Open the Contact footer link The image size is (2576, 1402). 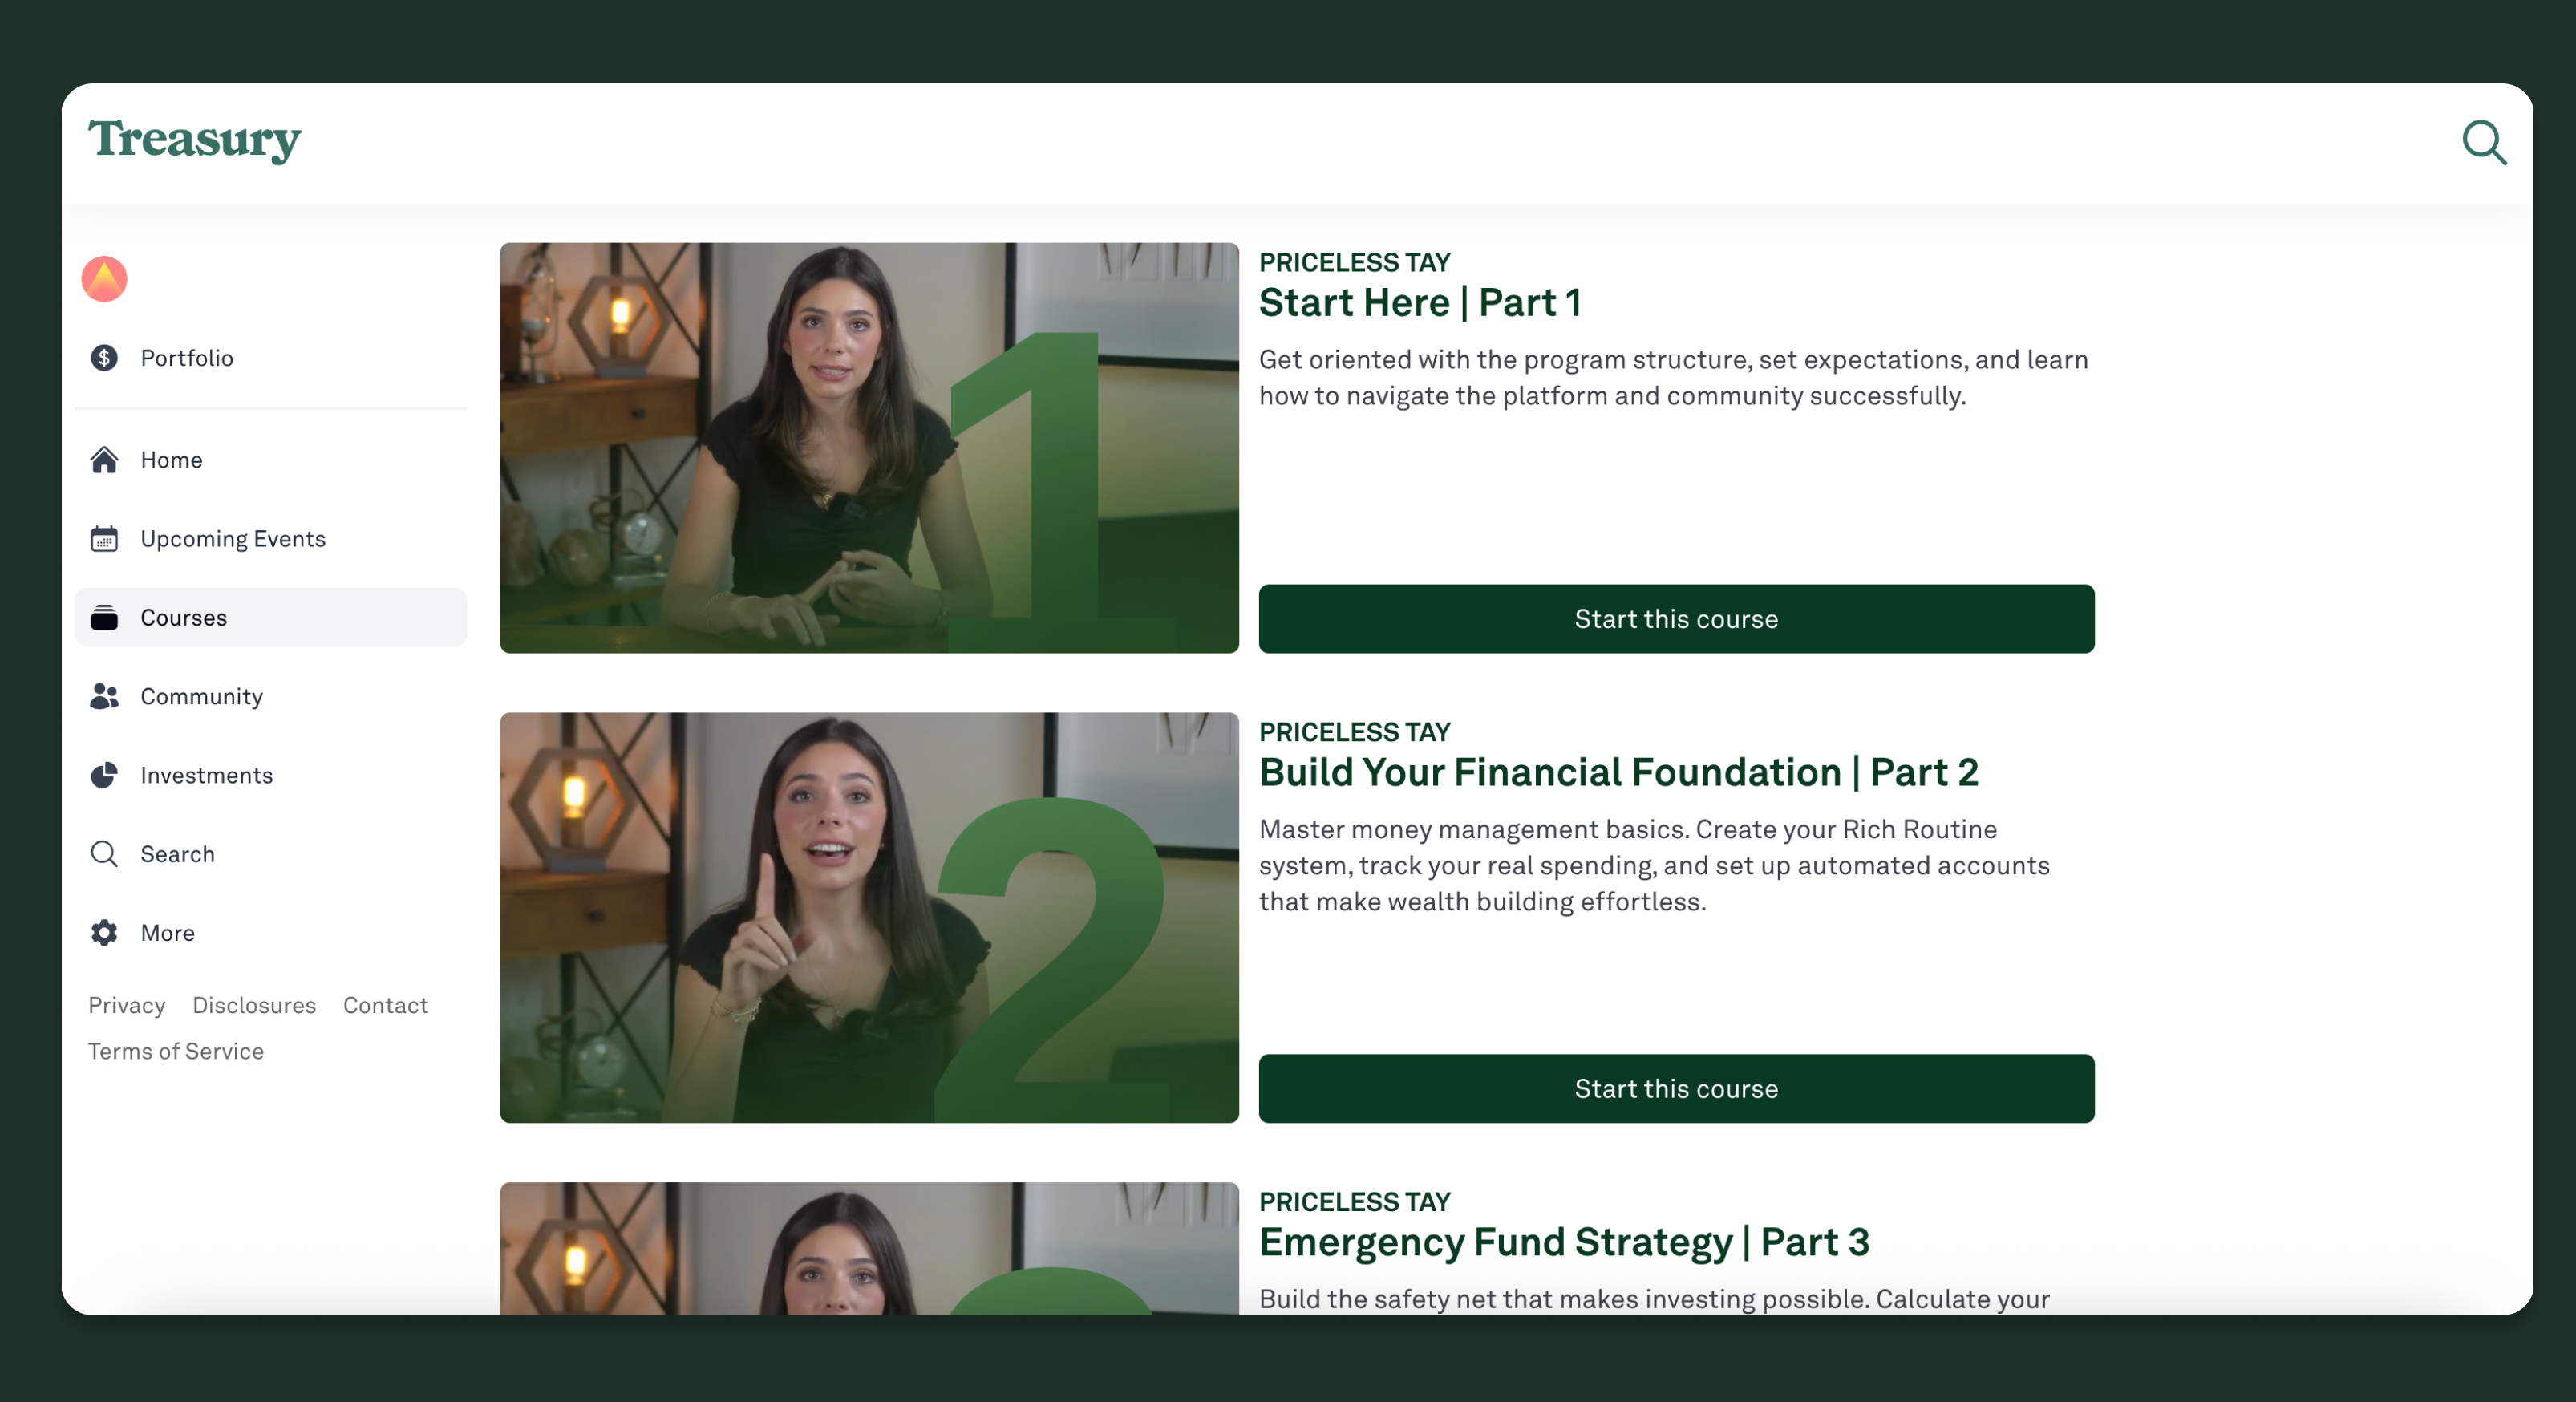pyautogui.click(x=385, y=1005)
